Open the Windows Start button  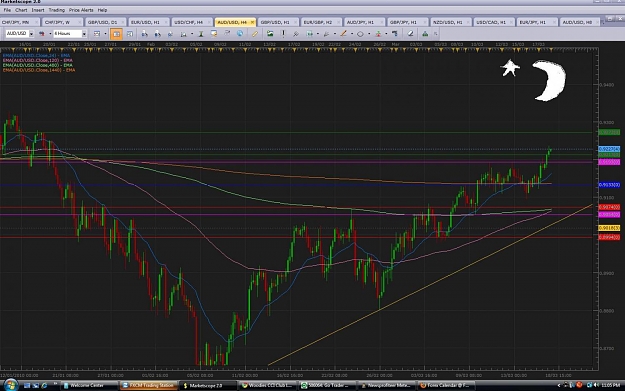(x=10, y=385)
